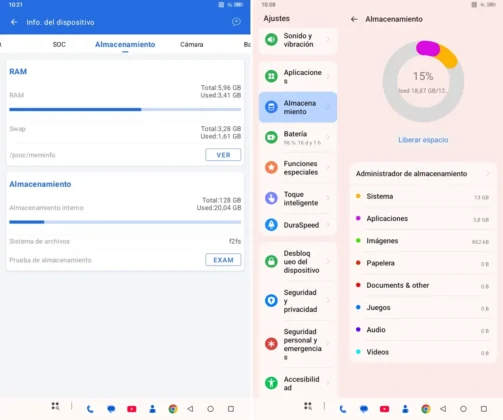Click the 15% storage donut chart
The width and height of the screenshot is (503, 420).
point(423,81)
